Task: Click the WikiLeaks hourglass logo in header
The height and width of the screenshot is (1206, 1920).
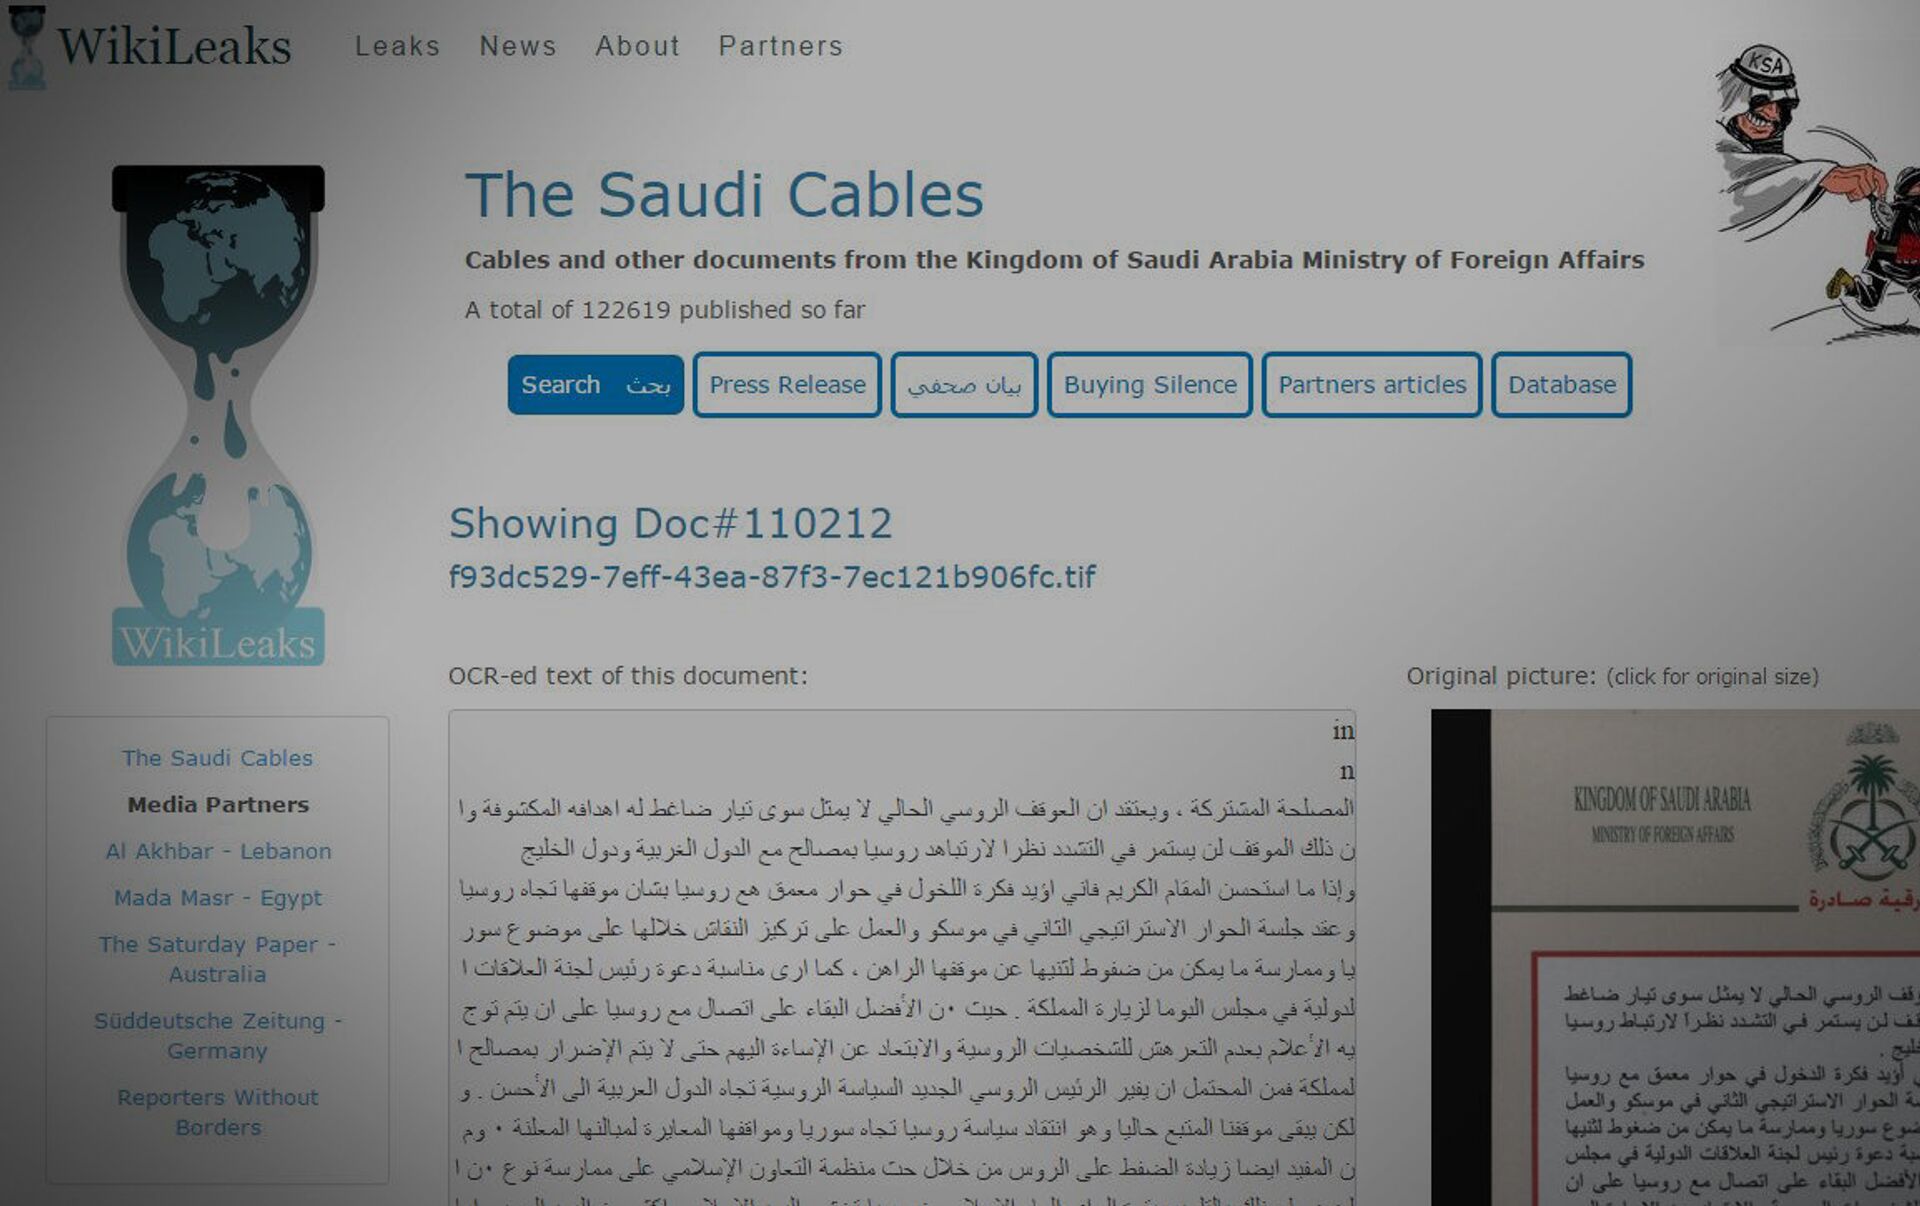Action: pos(27,47)
